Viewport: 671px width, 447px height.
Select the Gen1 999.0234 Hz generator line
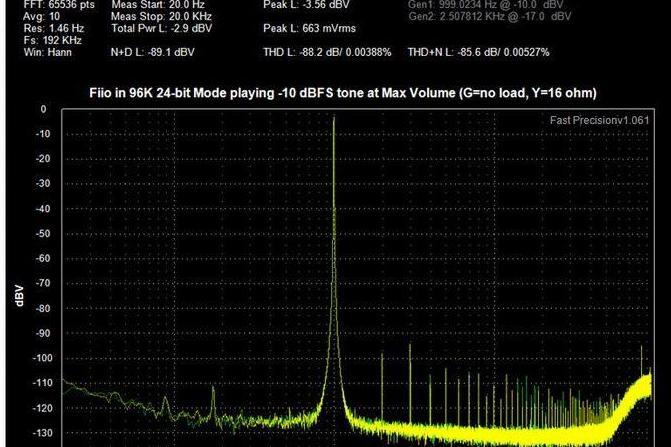coord(490,5)
